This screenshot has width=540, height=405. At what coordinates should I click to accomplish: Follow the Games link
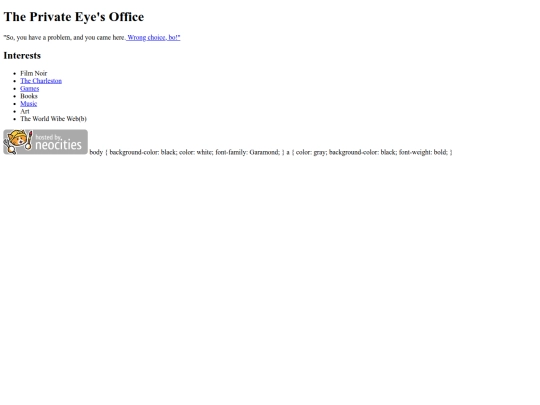(x=30, y=89)
